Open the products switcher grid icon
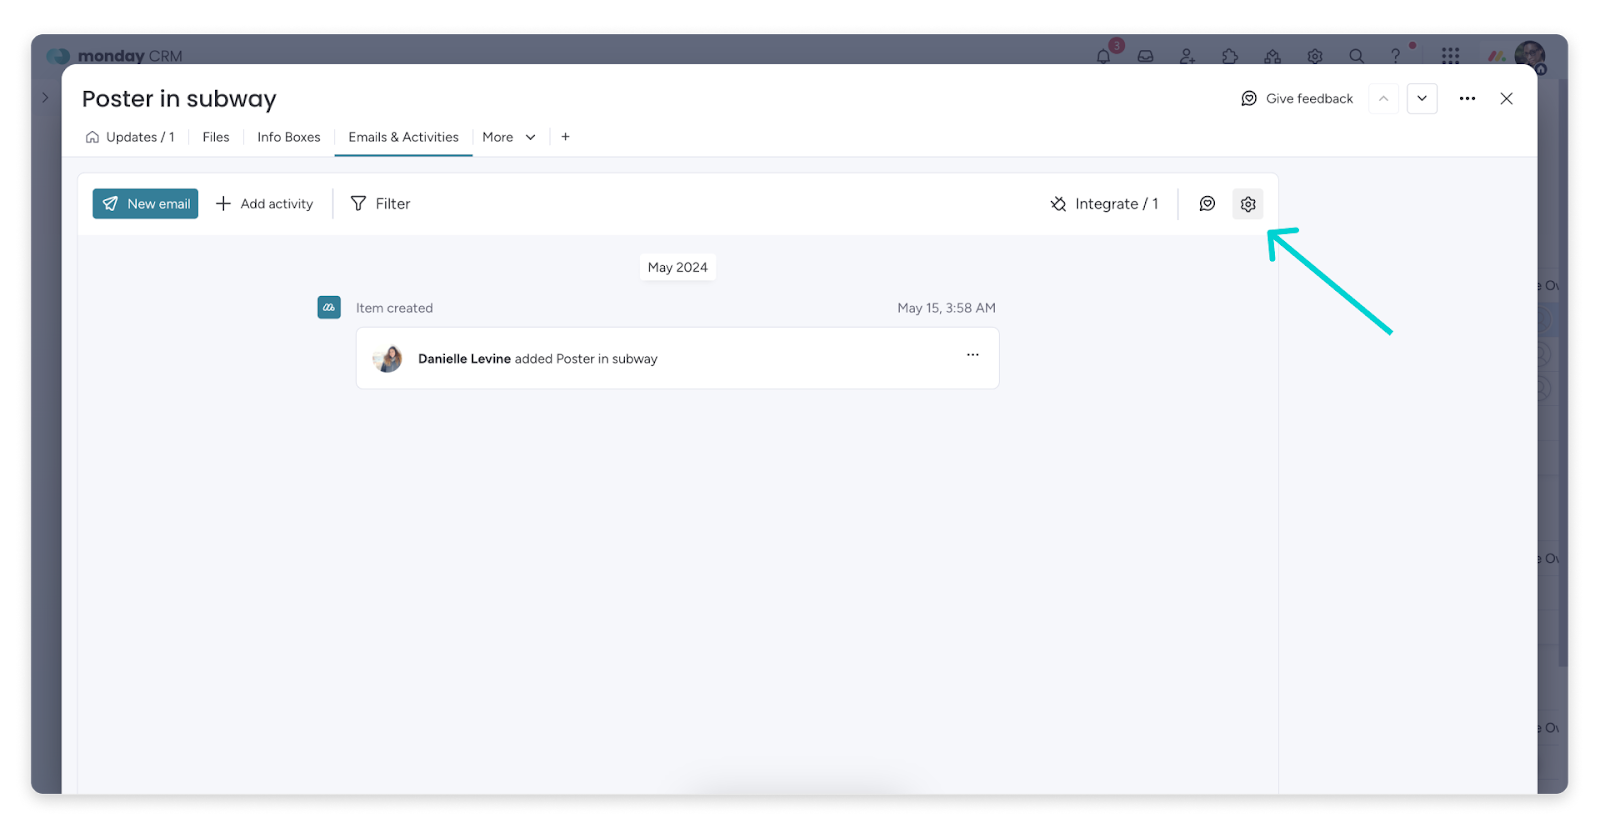 1450,56
